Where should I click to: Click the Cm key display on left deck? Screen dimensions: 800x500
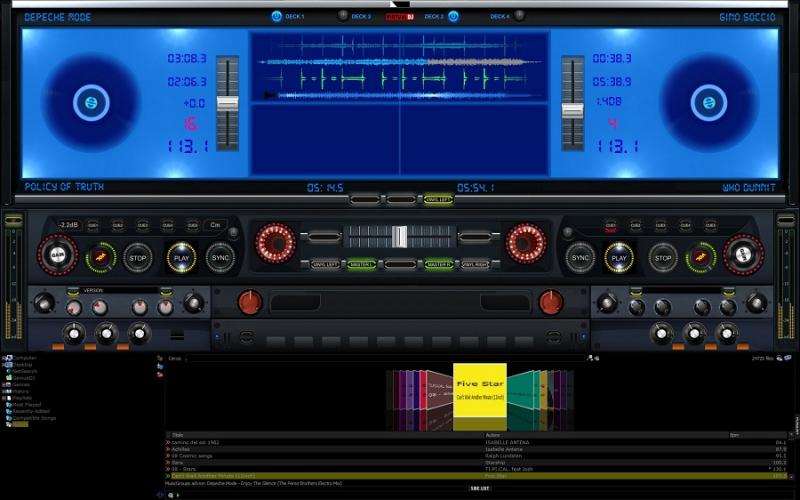215,225
